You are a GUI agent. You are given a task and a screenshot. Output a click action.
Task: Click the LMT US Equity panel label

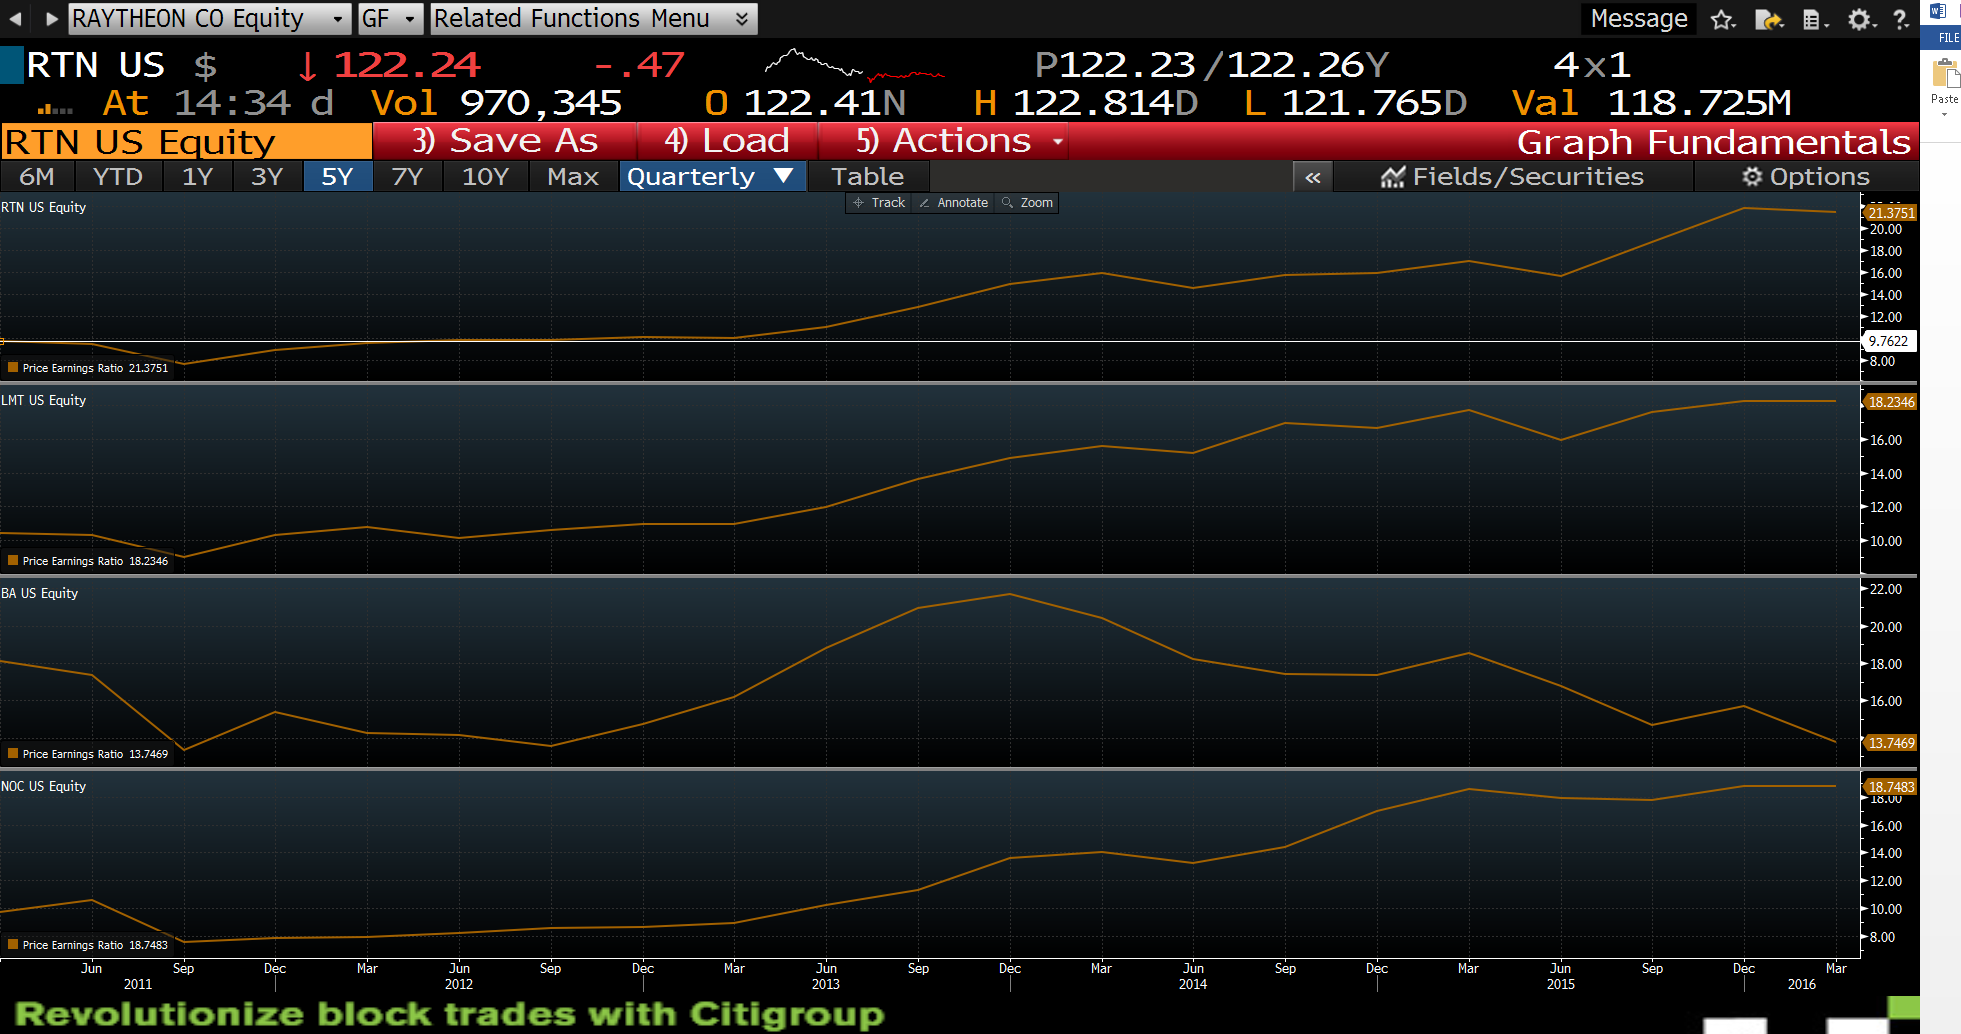(x=43, y=400)
